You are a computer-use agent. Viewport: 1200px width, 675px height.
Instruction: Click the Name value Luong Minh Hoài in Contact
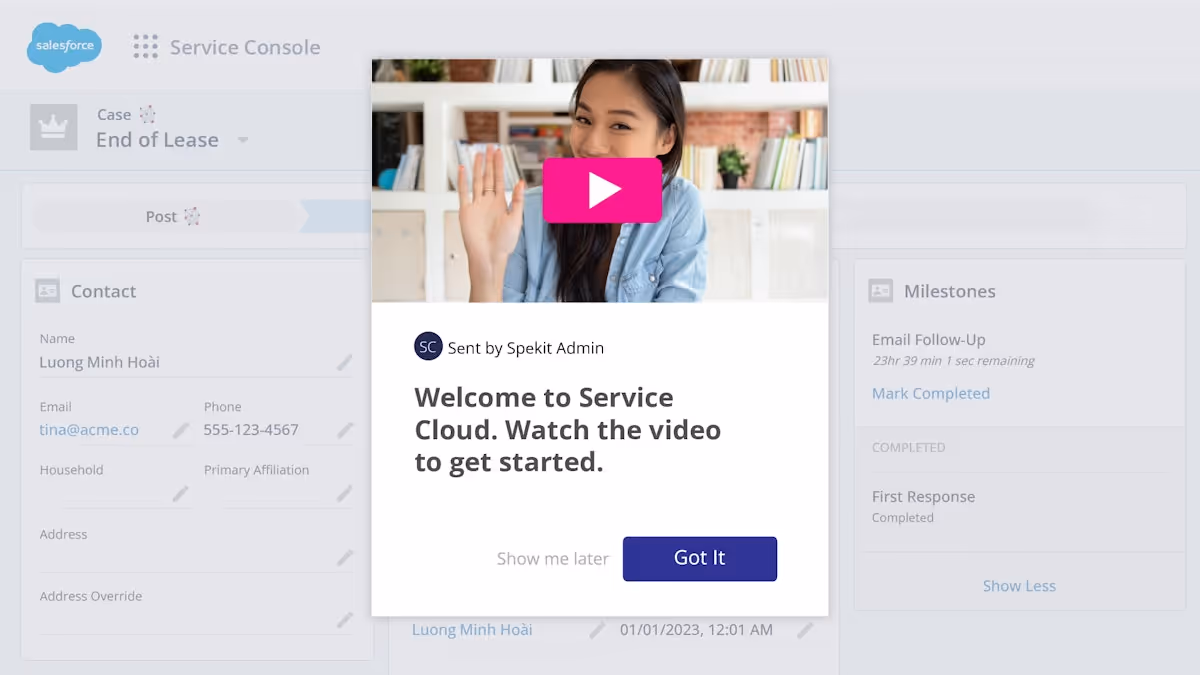point(99,362)
